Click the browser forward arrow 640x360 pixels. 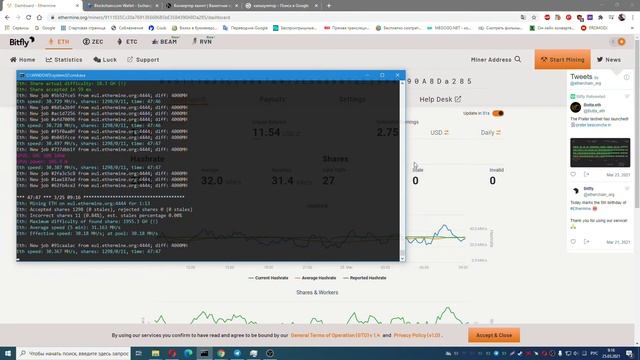pos(18,17)
